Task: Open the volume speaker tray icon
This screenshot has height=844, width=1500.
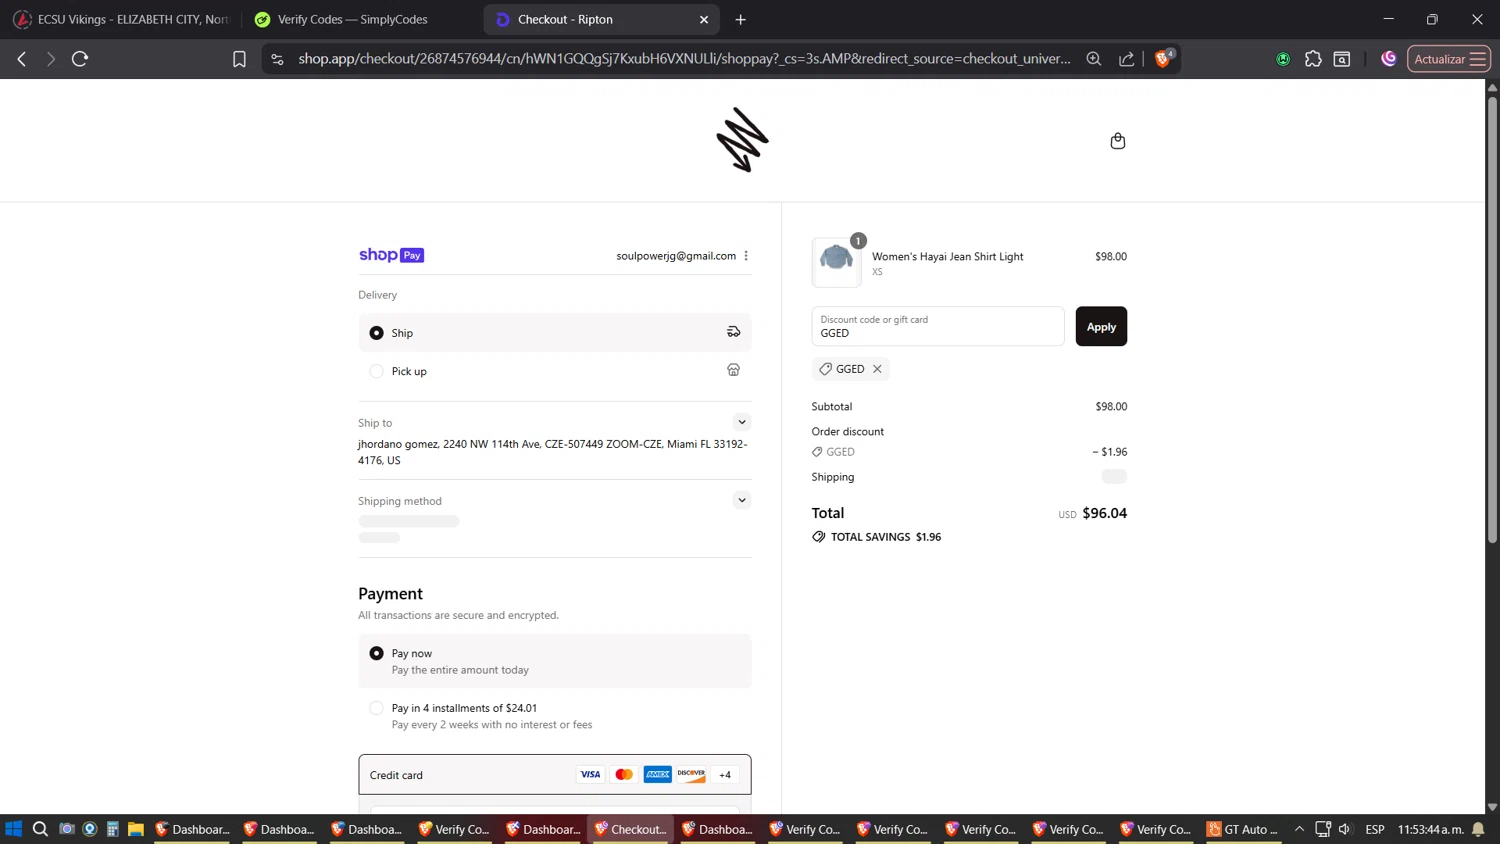Action: coord(1345,829)
